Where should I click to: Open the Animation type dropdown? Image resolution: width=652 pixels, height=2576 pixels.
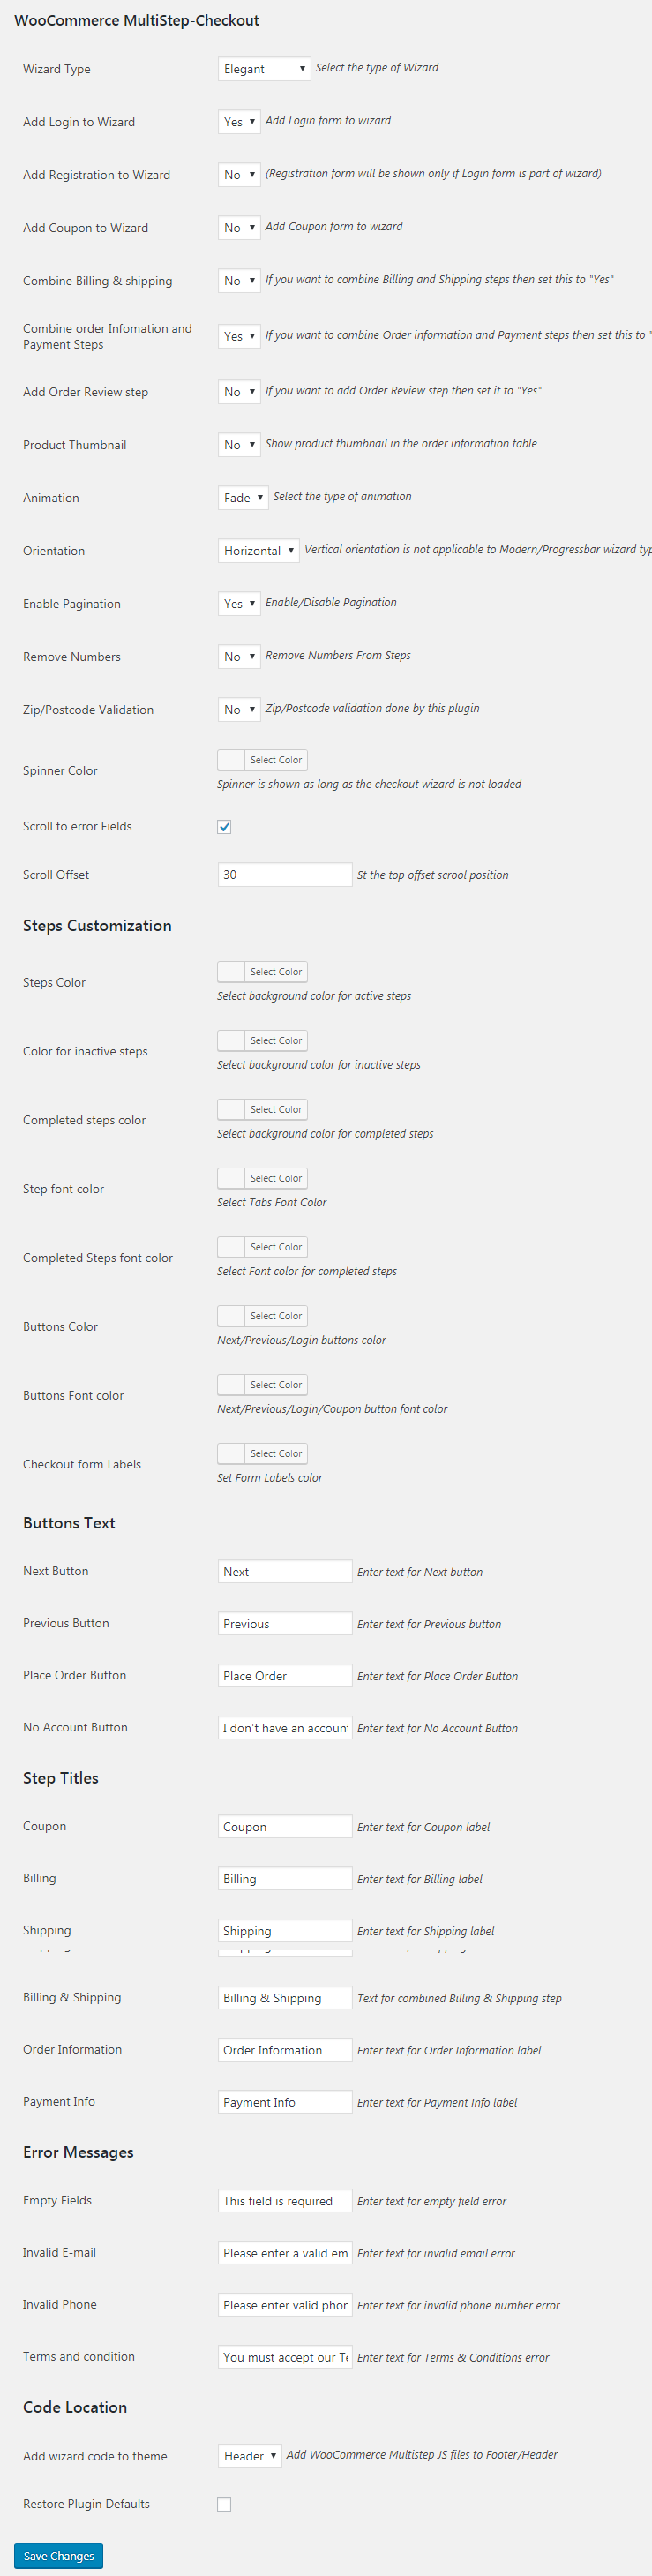[243, 498]
